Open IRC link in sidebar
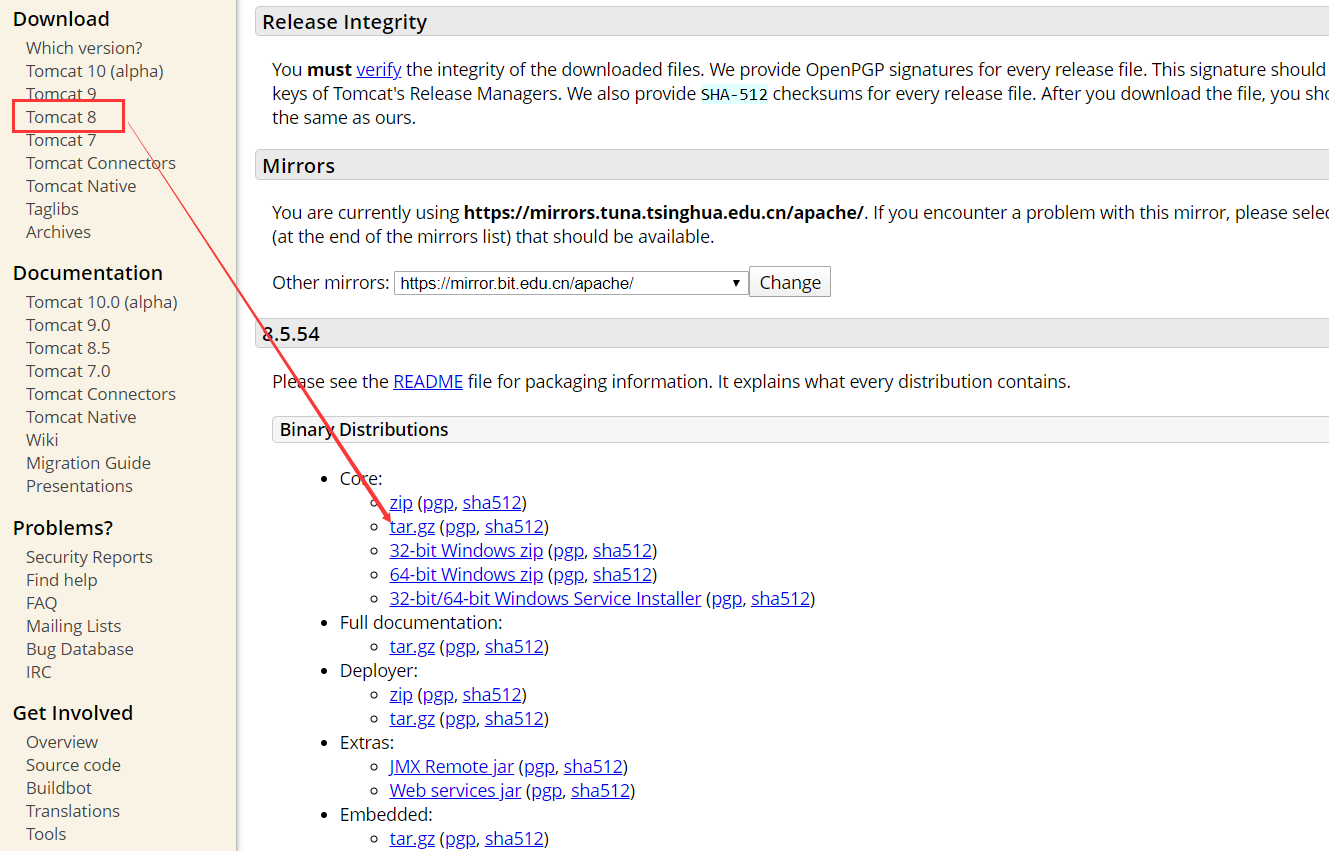This screenshot has width=1329, height=851. pyautogui.click(x=38, y=672)
